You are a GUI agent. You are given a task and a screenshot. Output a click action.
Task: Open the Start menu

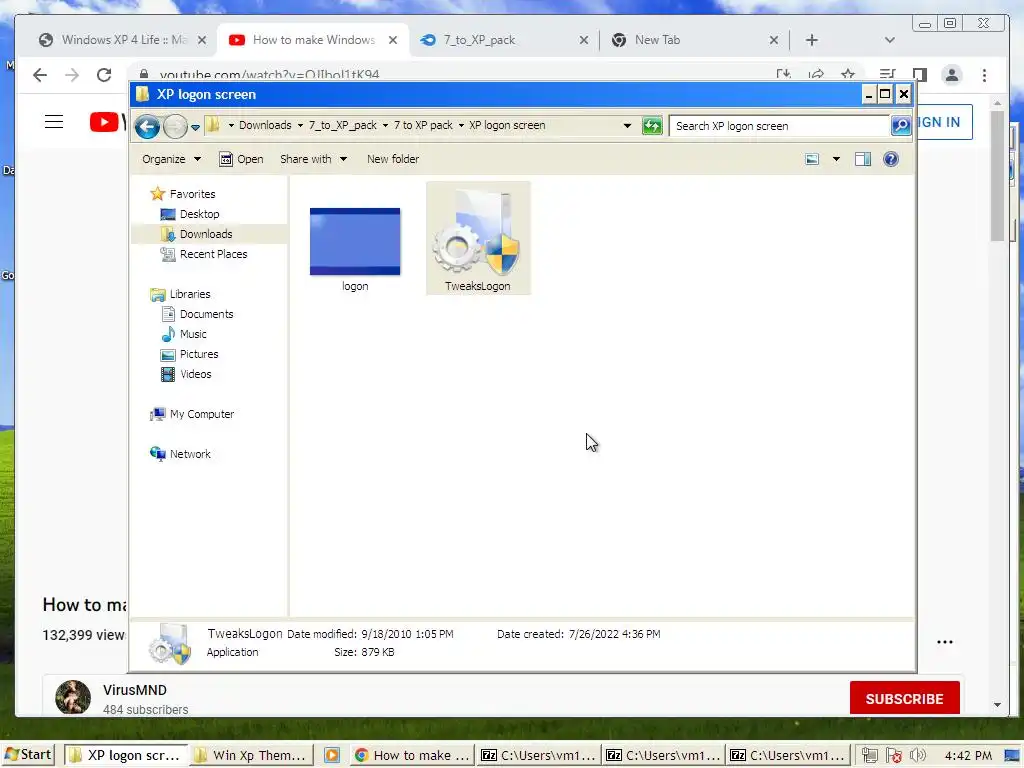[x=29, y=755]
